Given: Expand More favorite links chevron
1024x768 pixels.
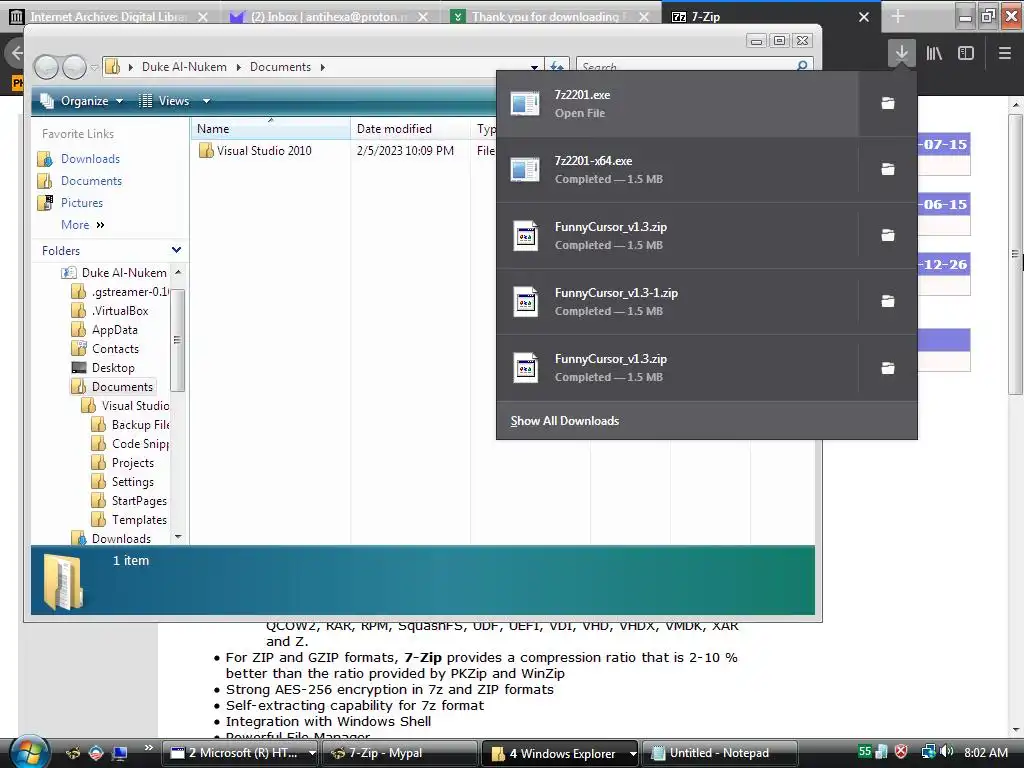Looking at the screenshot, I should click(x=100, y=225).
